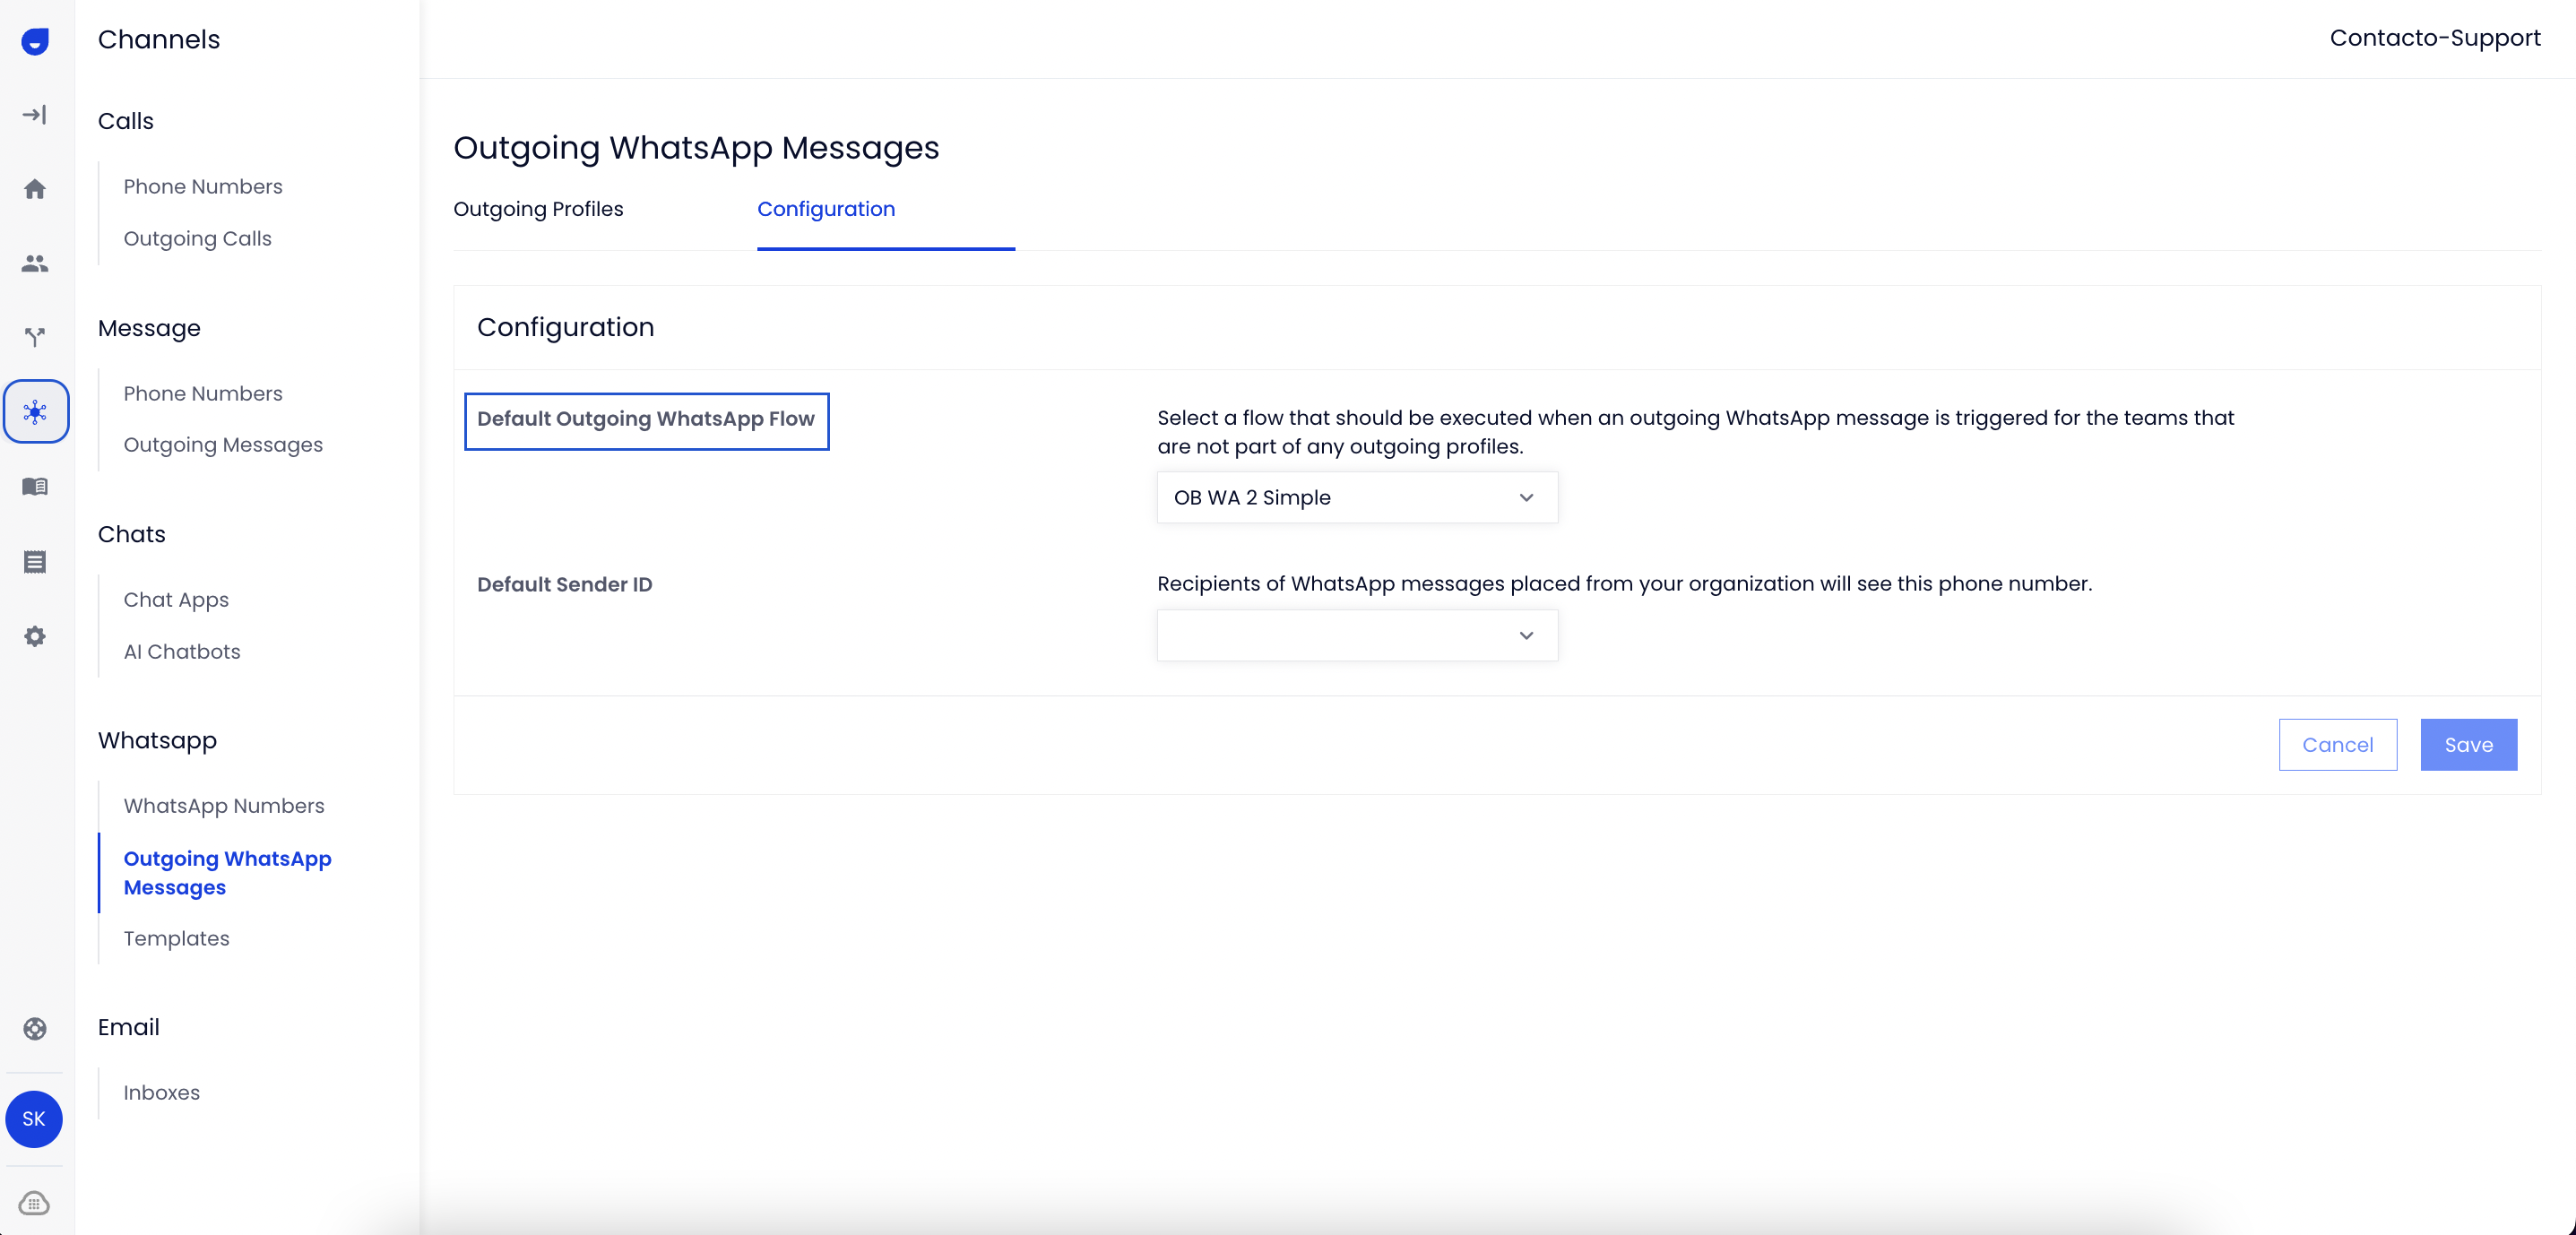
Task: Expand the sidebar with the arrow icon
Action: point(35,115)
